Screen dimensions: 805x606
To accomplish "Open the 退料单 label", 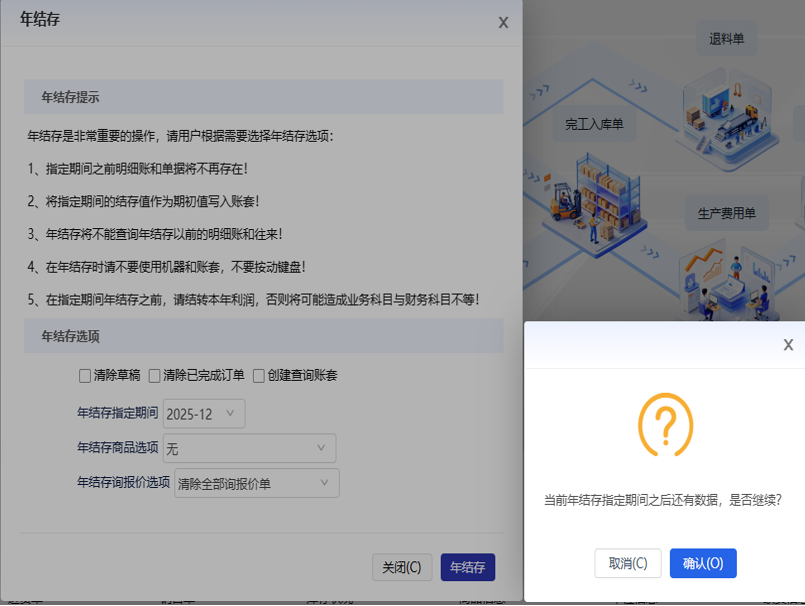I will point(727,39).
